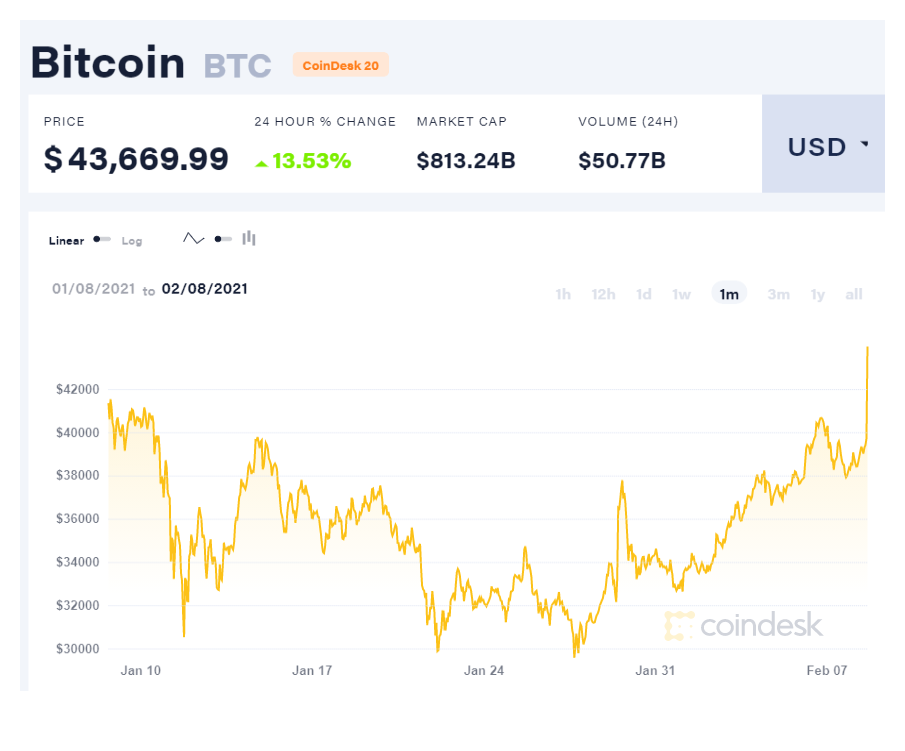Viewport: 905px width, 751px height.
Task: Select the Log scale label
Action: pos(132,241)
